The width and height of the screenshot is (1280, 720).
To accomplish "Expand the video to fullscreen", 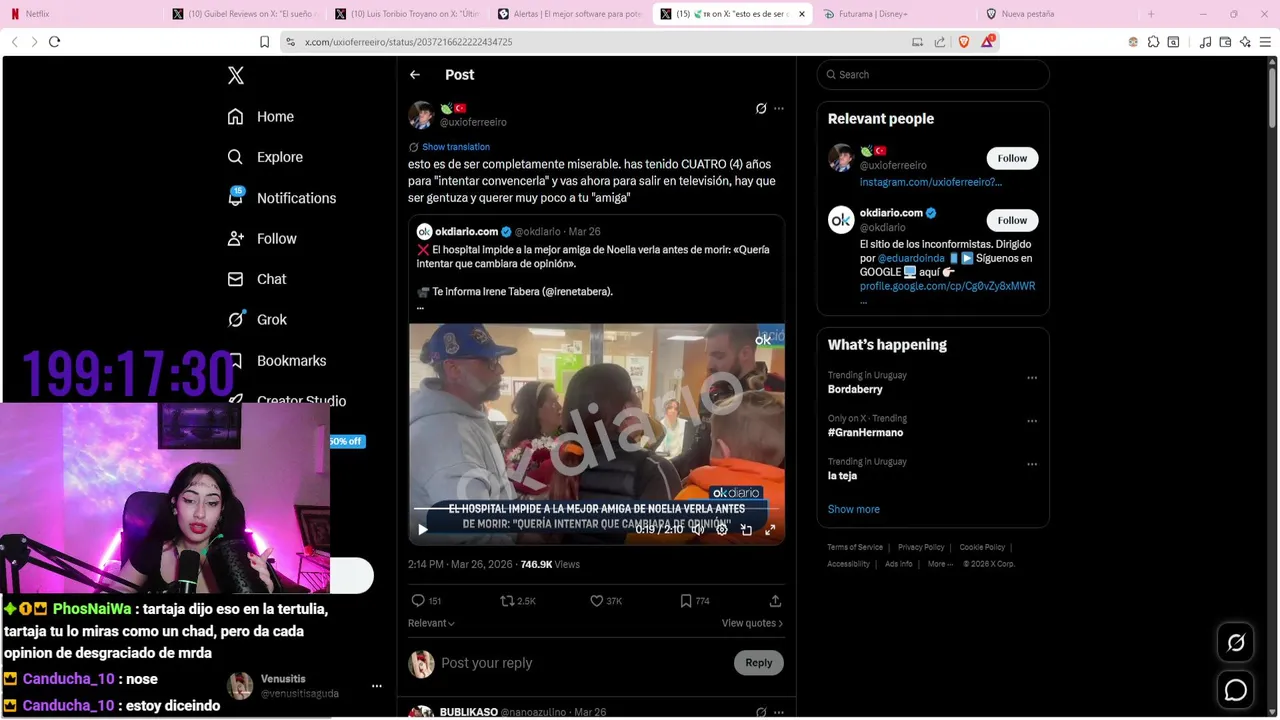I will click(x=770, y=530).
